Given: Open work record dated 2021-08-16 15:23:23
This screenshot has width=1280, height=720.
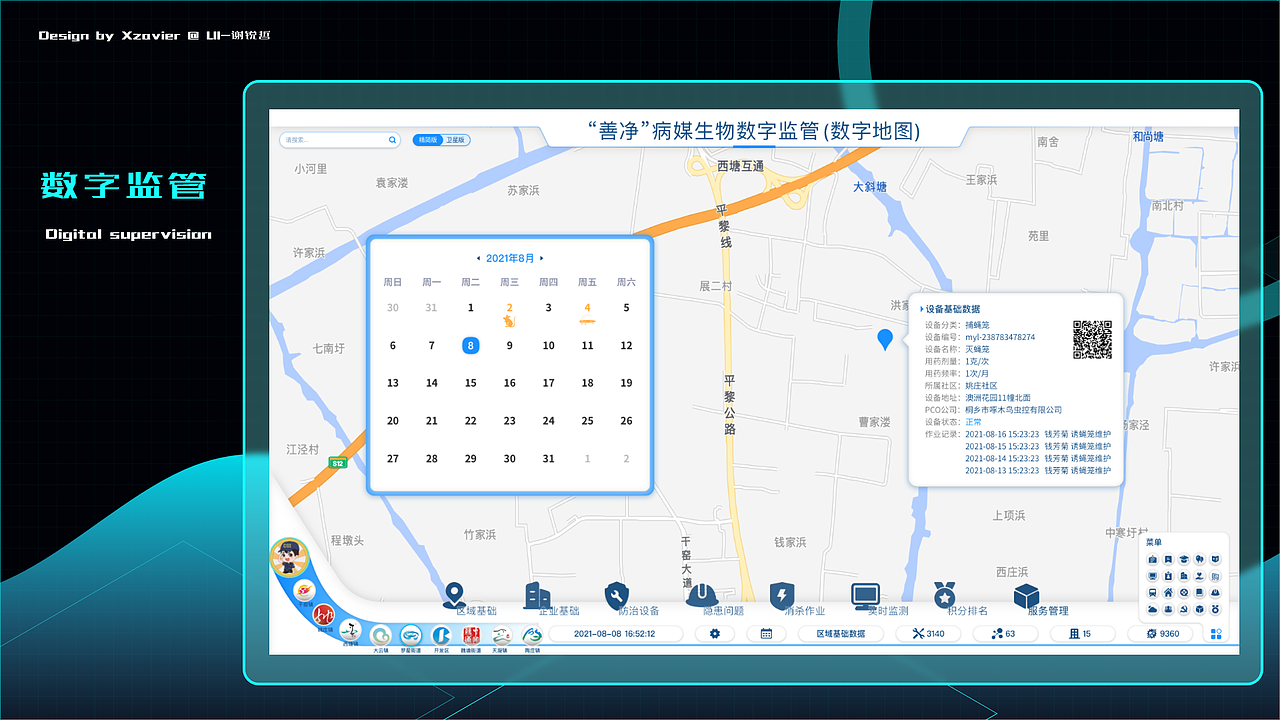Looking at the screenshot, I should click(x=1038, y=434).
